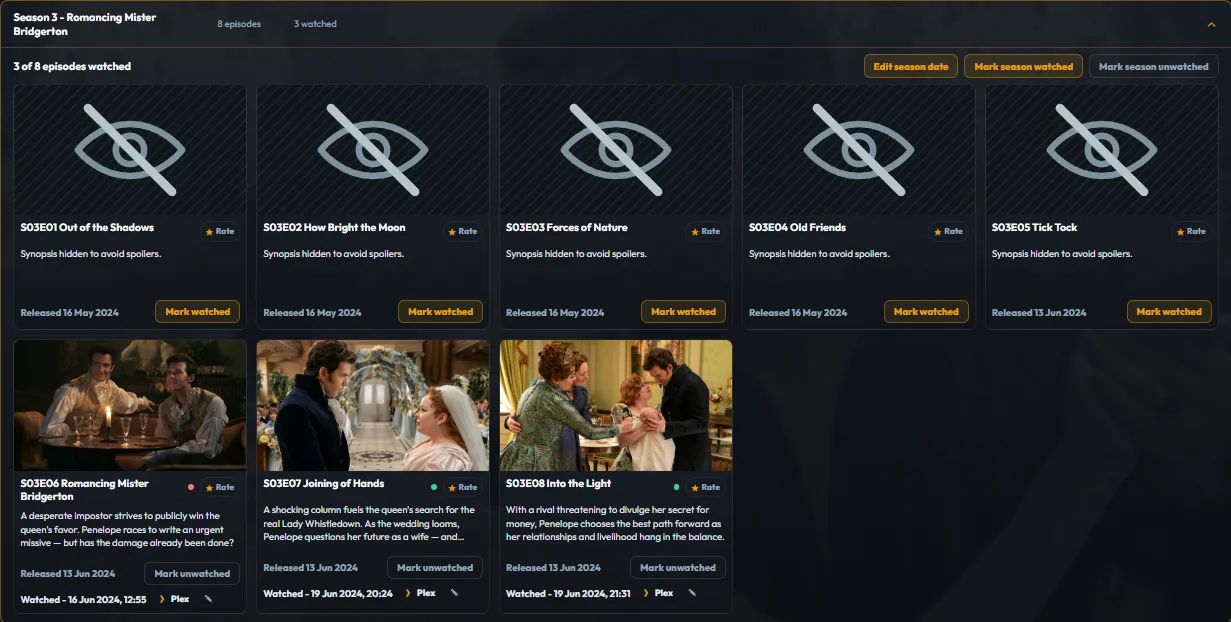Open title S03E04 Old Friends
1231x622 pixels.
pos(797,227)
